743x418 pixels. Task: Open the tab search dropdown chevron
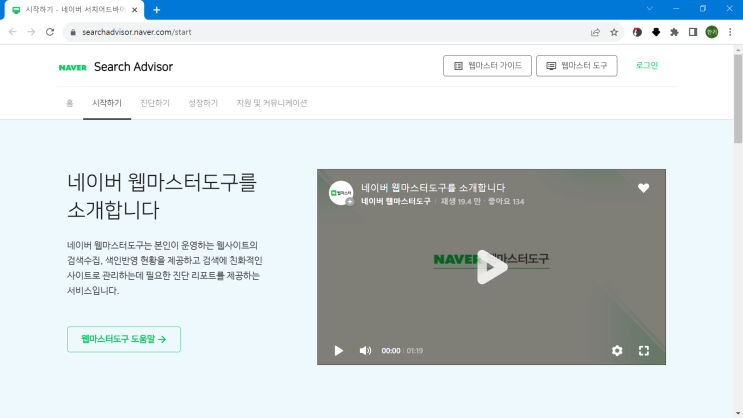click(x=650, y=9)
